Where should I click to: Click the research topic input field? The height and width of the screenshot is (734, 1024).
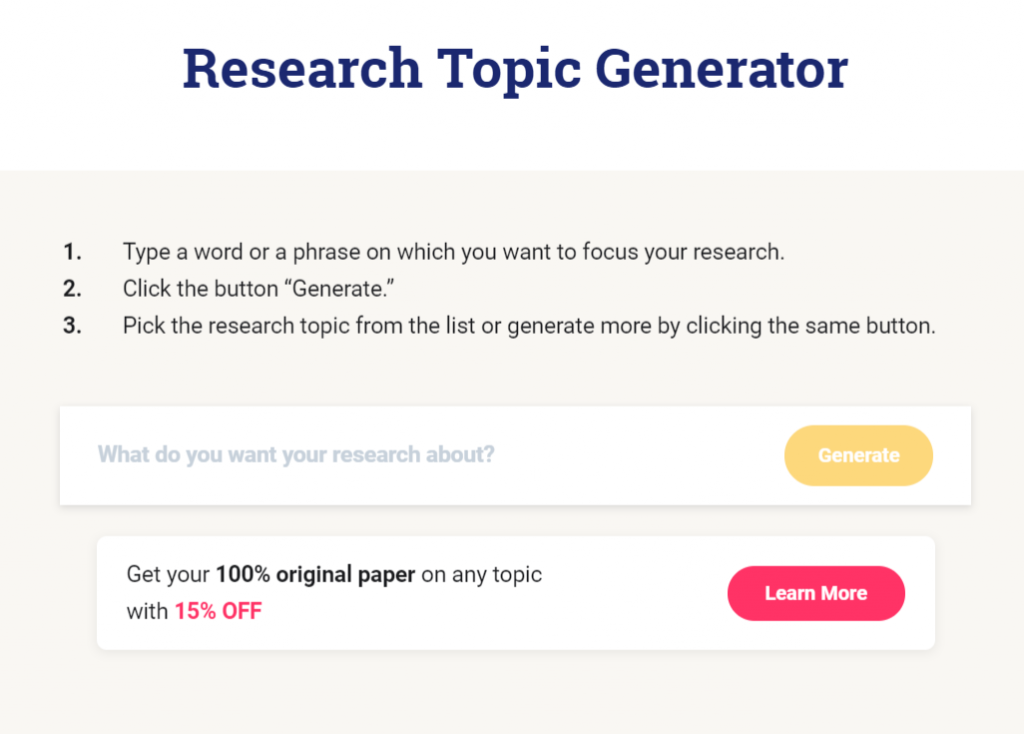(300, 455)
